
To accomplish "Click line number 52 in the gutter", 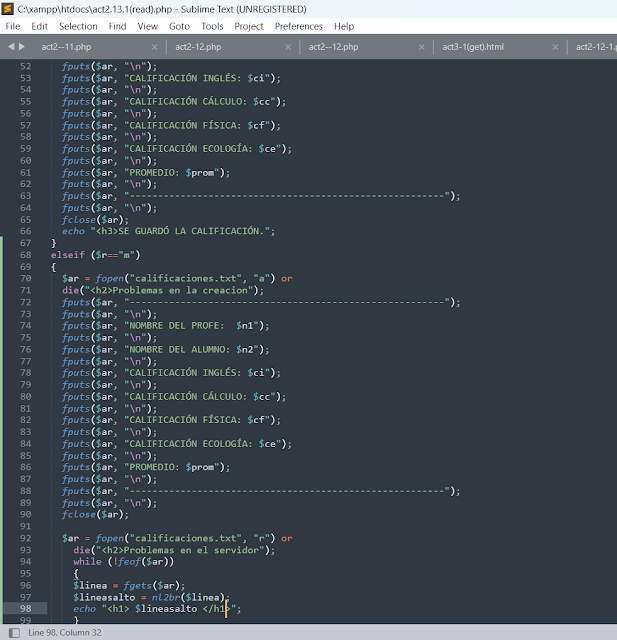I will (26, 66).
